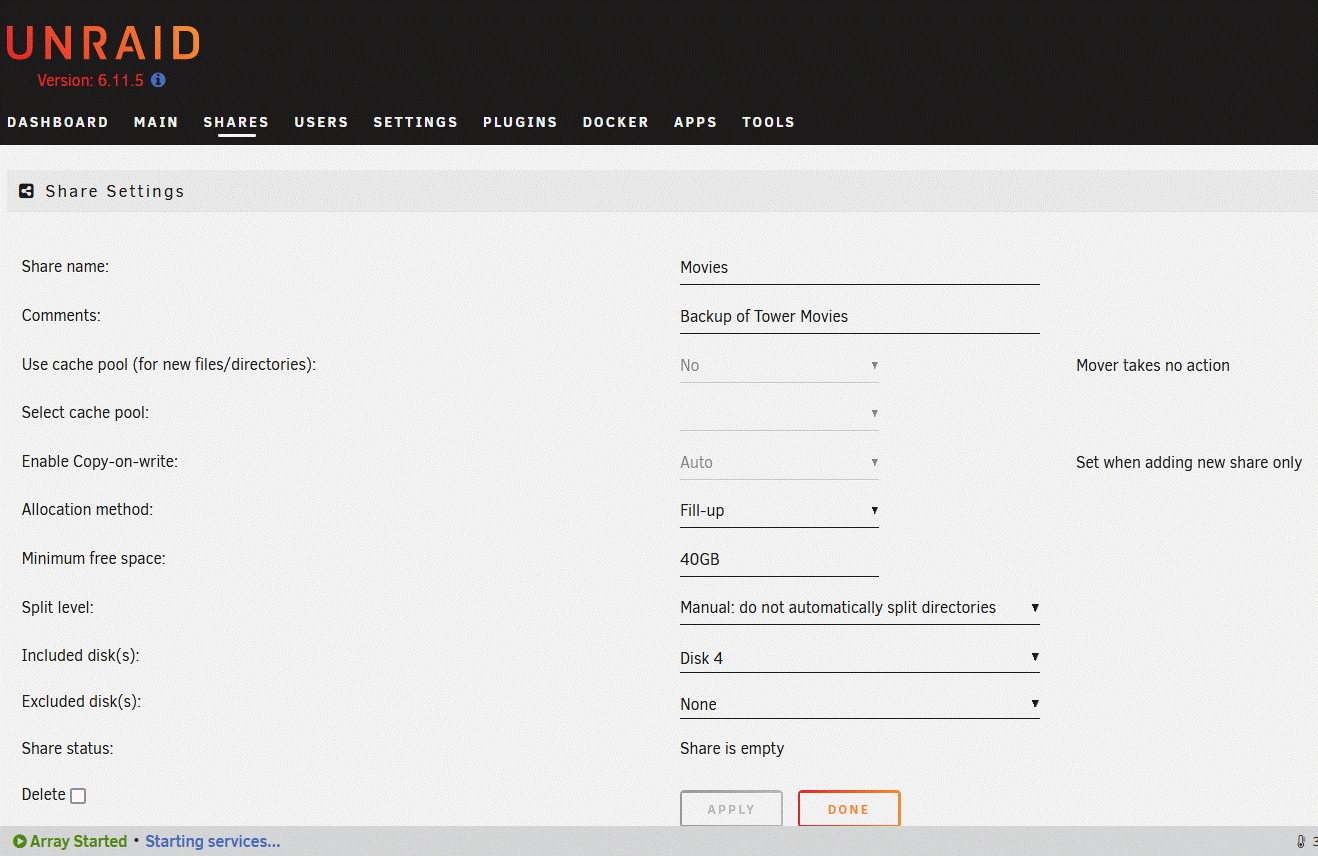Click the temperature icon in status bar
This screenshot has width=1318, height=856.
(1301, 841)
